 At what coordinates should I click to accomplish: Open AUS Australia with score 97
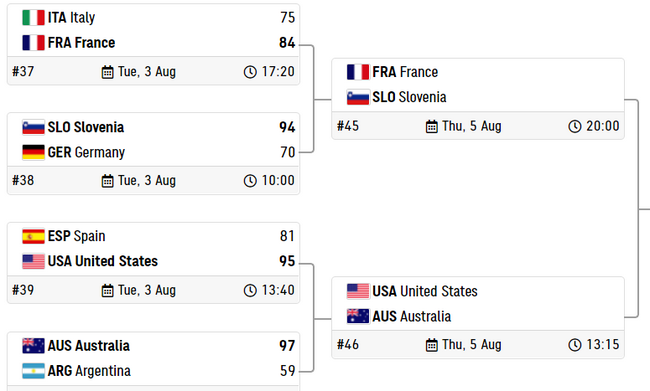click(89, 346)
